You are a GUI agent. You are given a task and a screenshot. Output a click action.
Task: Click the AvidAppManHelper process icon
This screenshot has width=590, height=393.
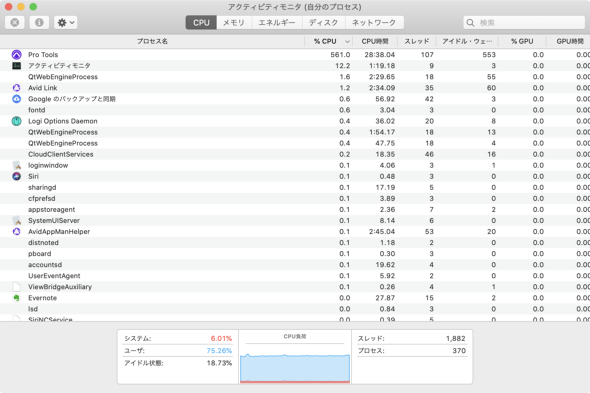17,232
